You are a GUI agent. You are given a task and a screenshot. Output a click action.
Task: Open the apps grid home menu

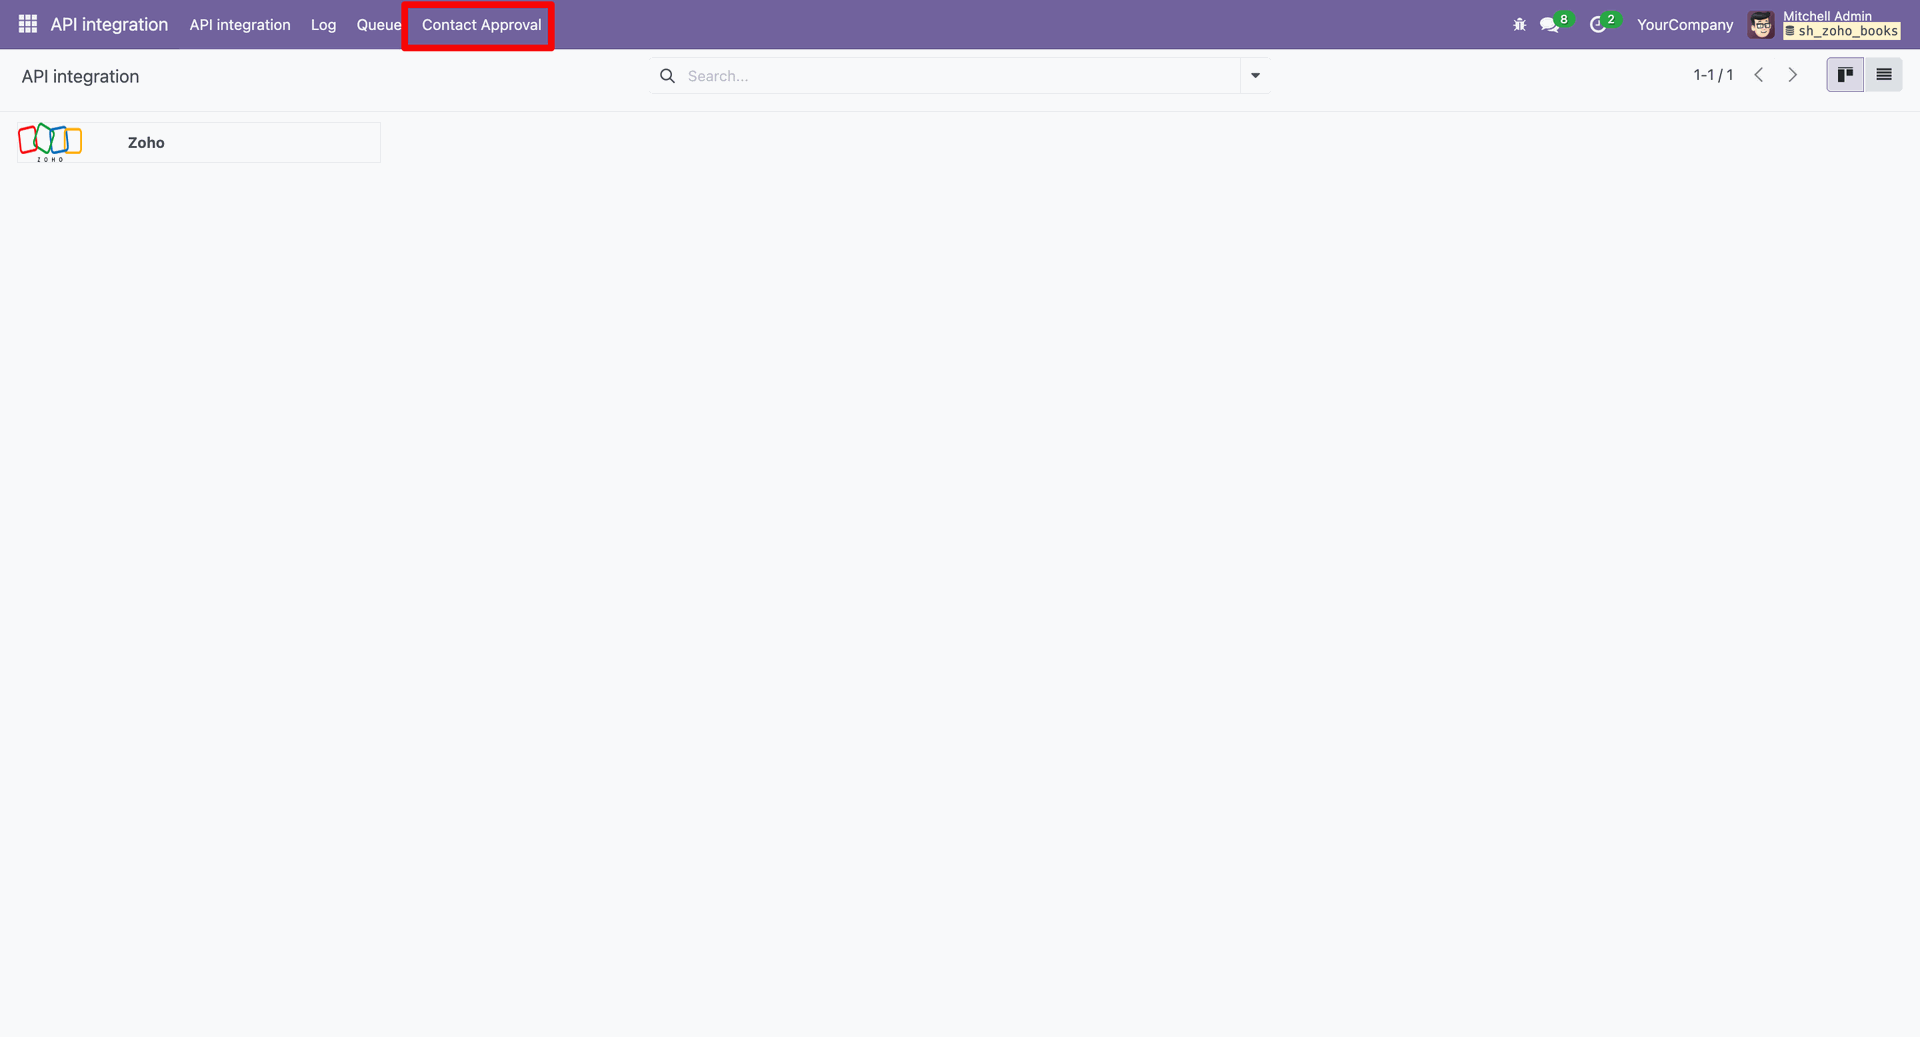click(x=28, y=24)
